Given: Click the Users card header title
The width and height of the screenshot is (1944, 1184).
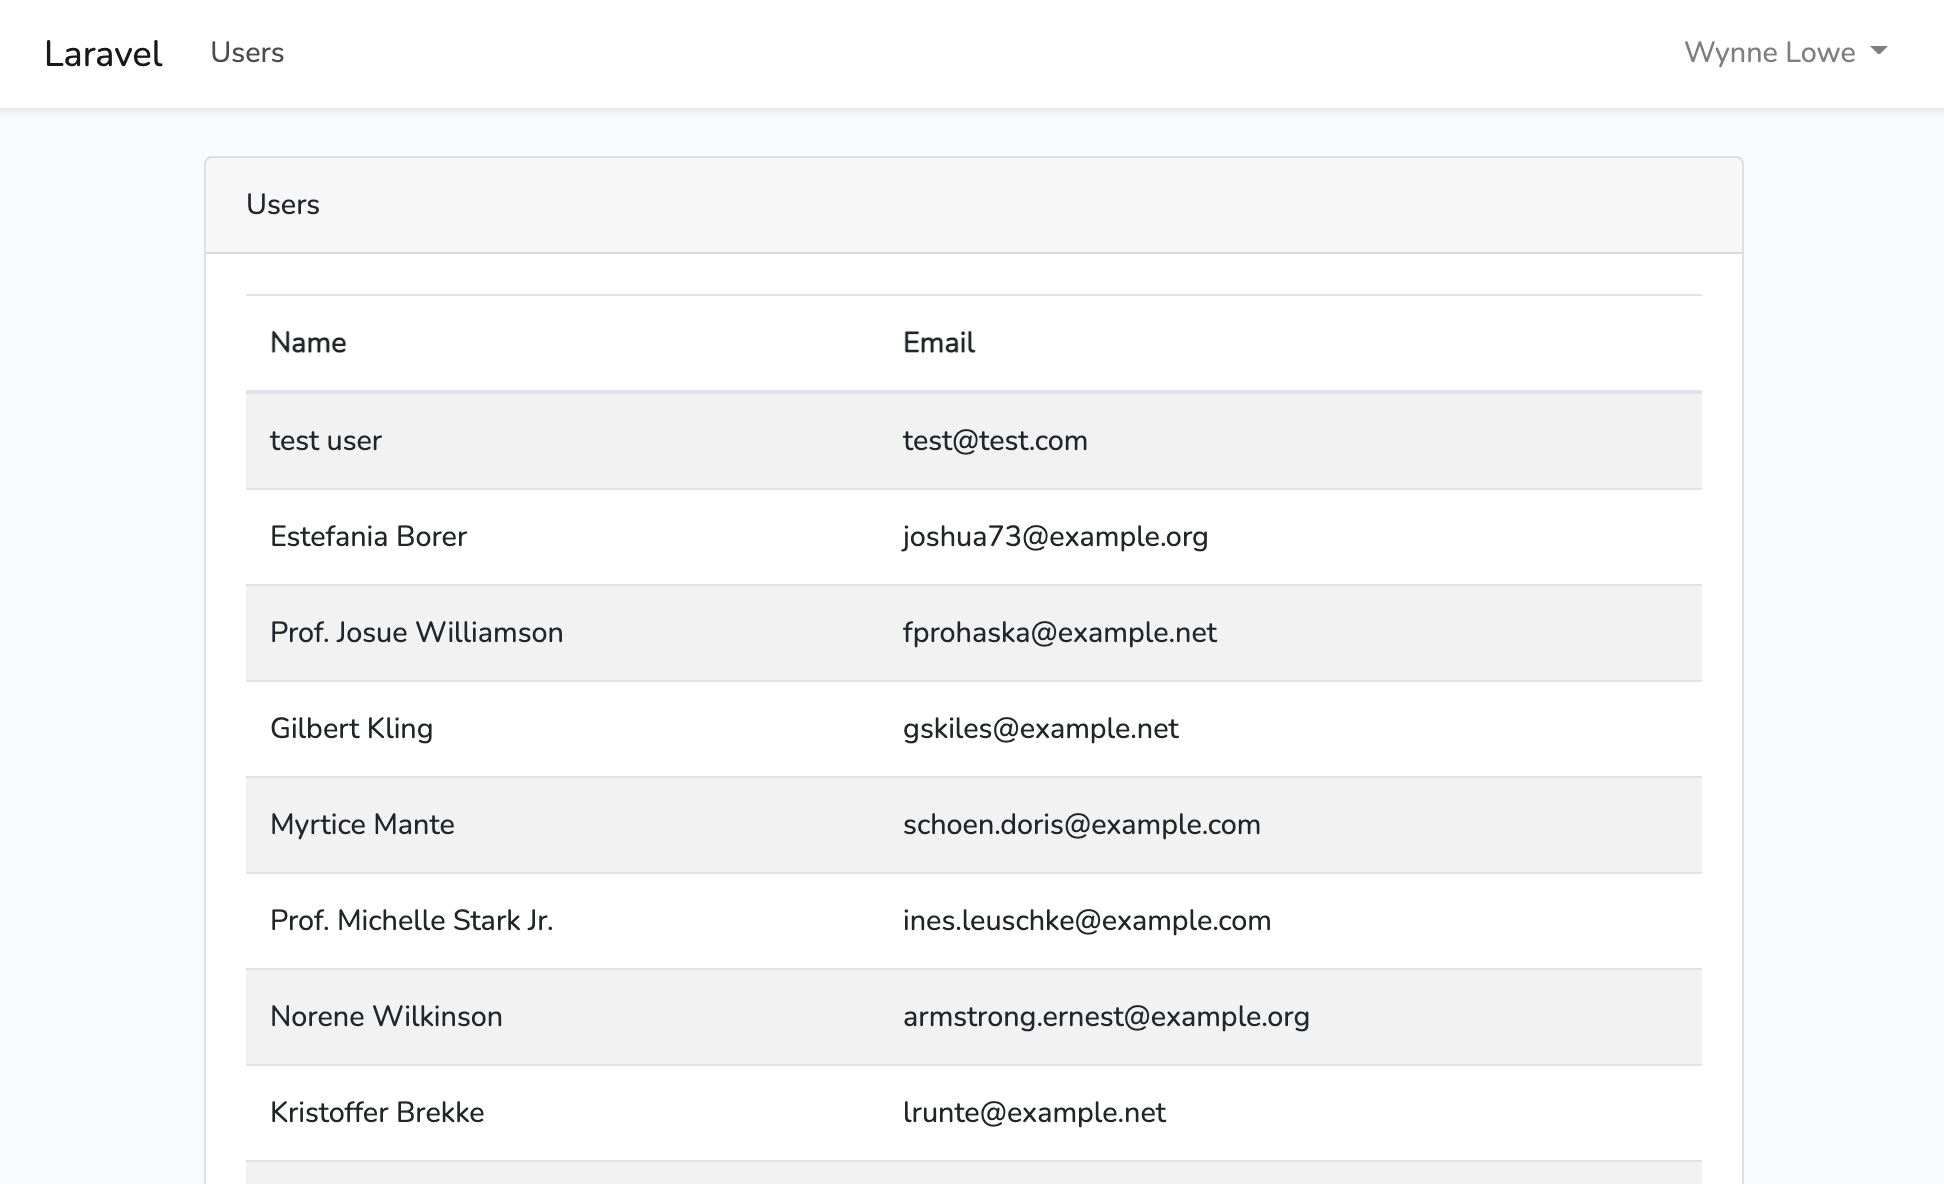Looking at the screenshot, I should point(283,204).
